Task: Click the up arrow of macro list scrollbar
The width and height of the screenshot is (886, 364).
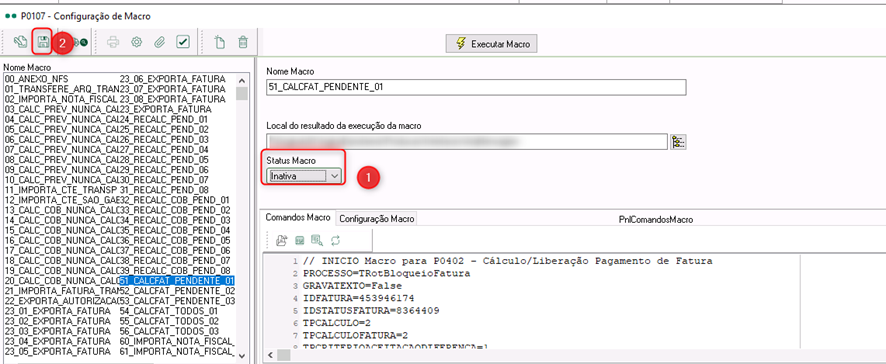Action: pyautogui.click(x=242, y=80)
